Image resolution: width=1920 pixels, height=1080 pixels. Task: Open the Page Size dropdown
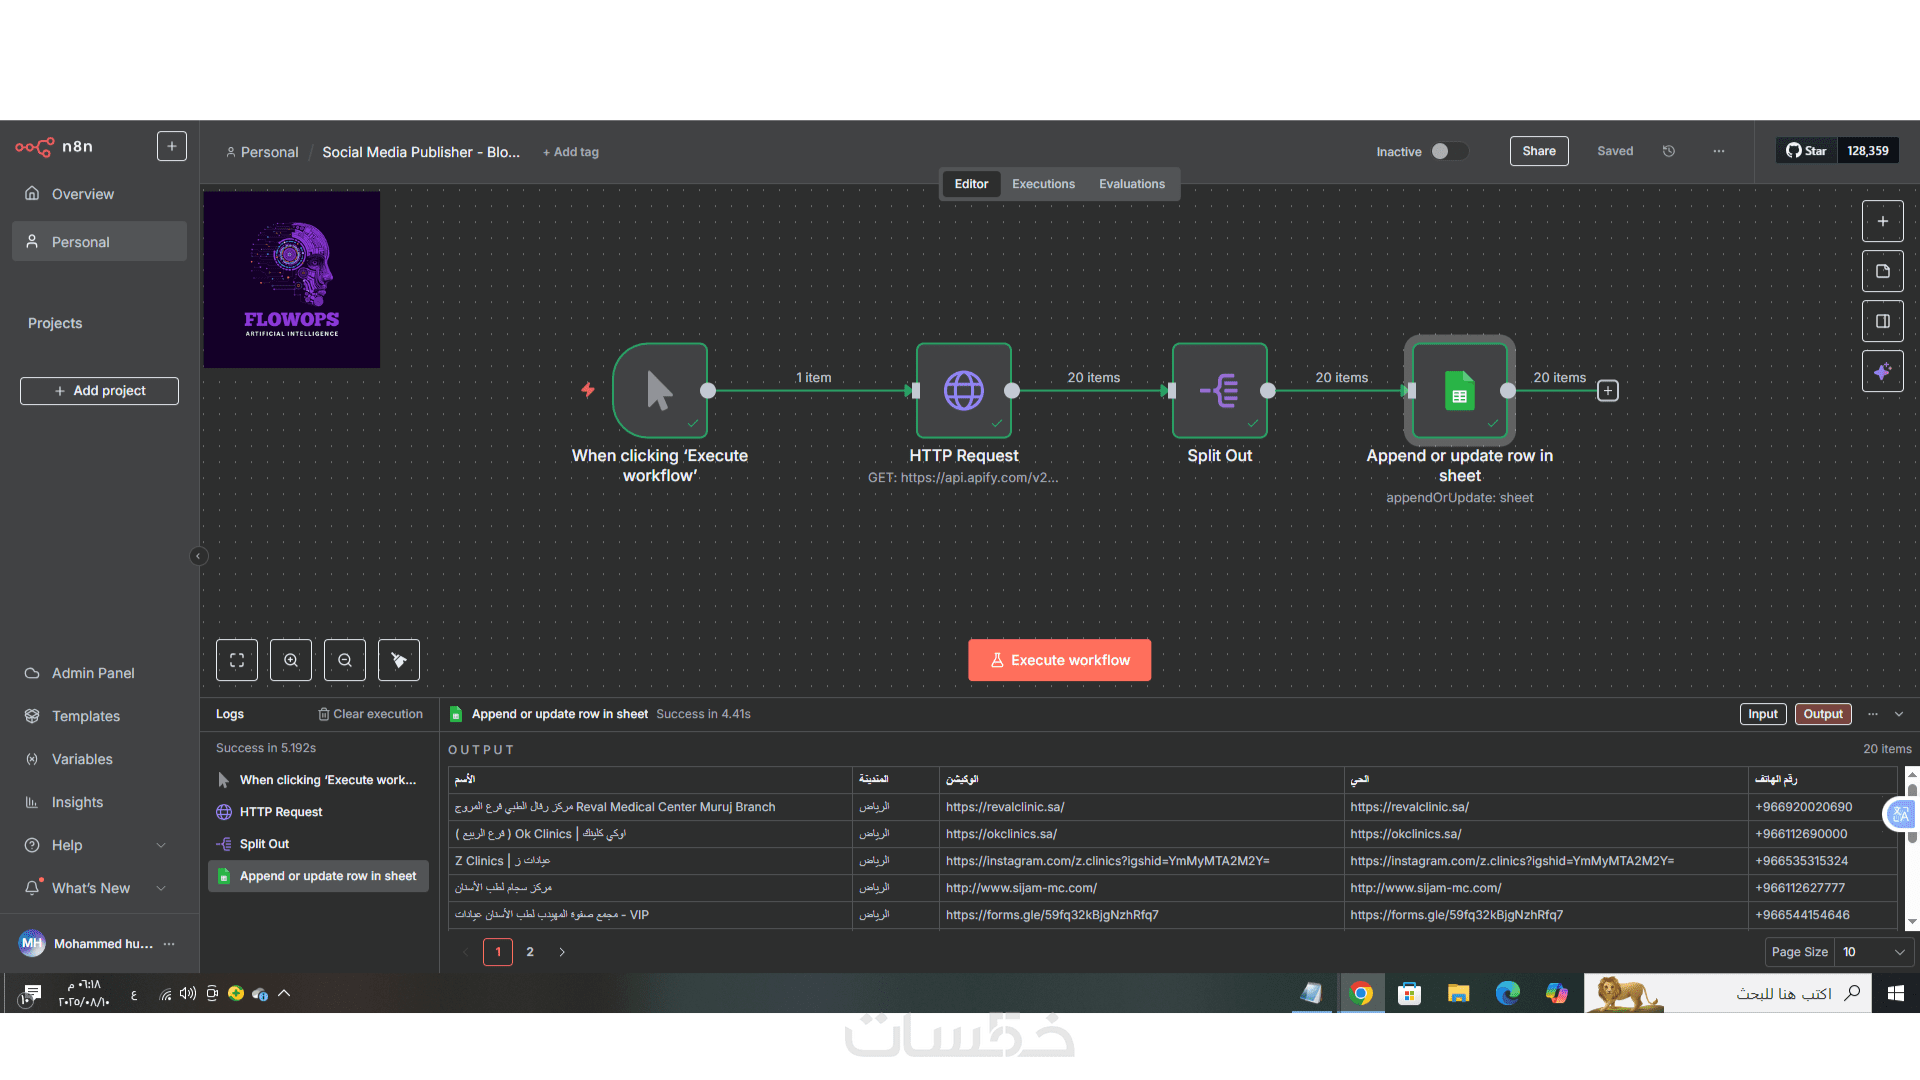[1874, 952]
